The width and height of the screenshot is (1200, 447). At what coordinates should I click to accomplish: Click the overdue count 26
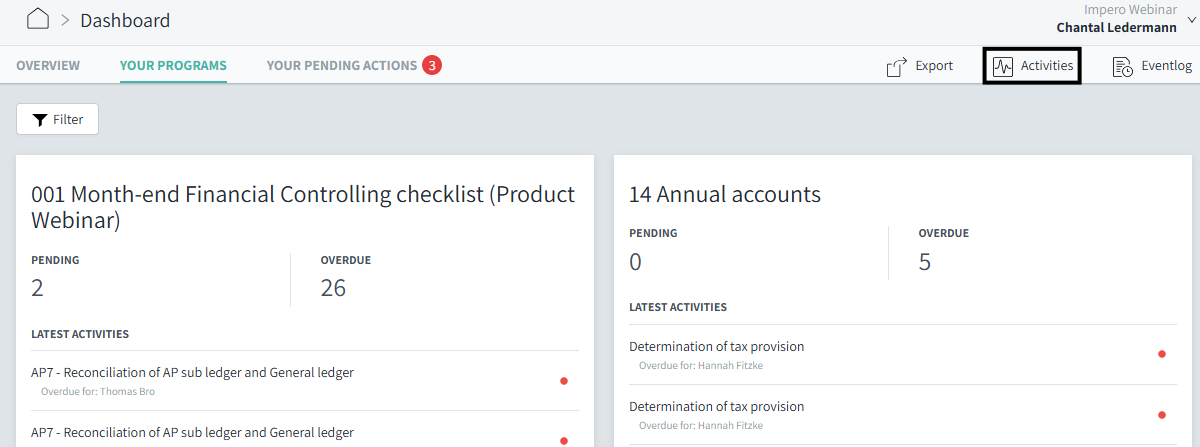[333, 288]
